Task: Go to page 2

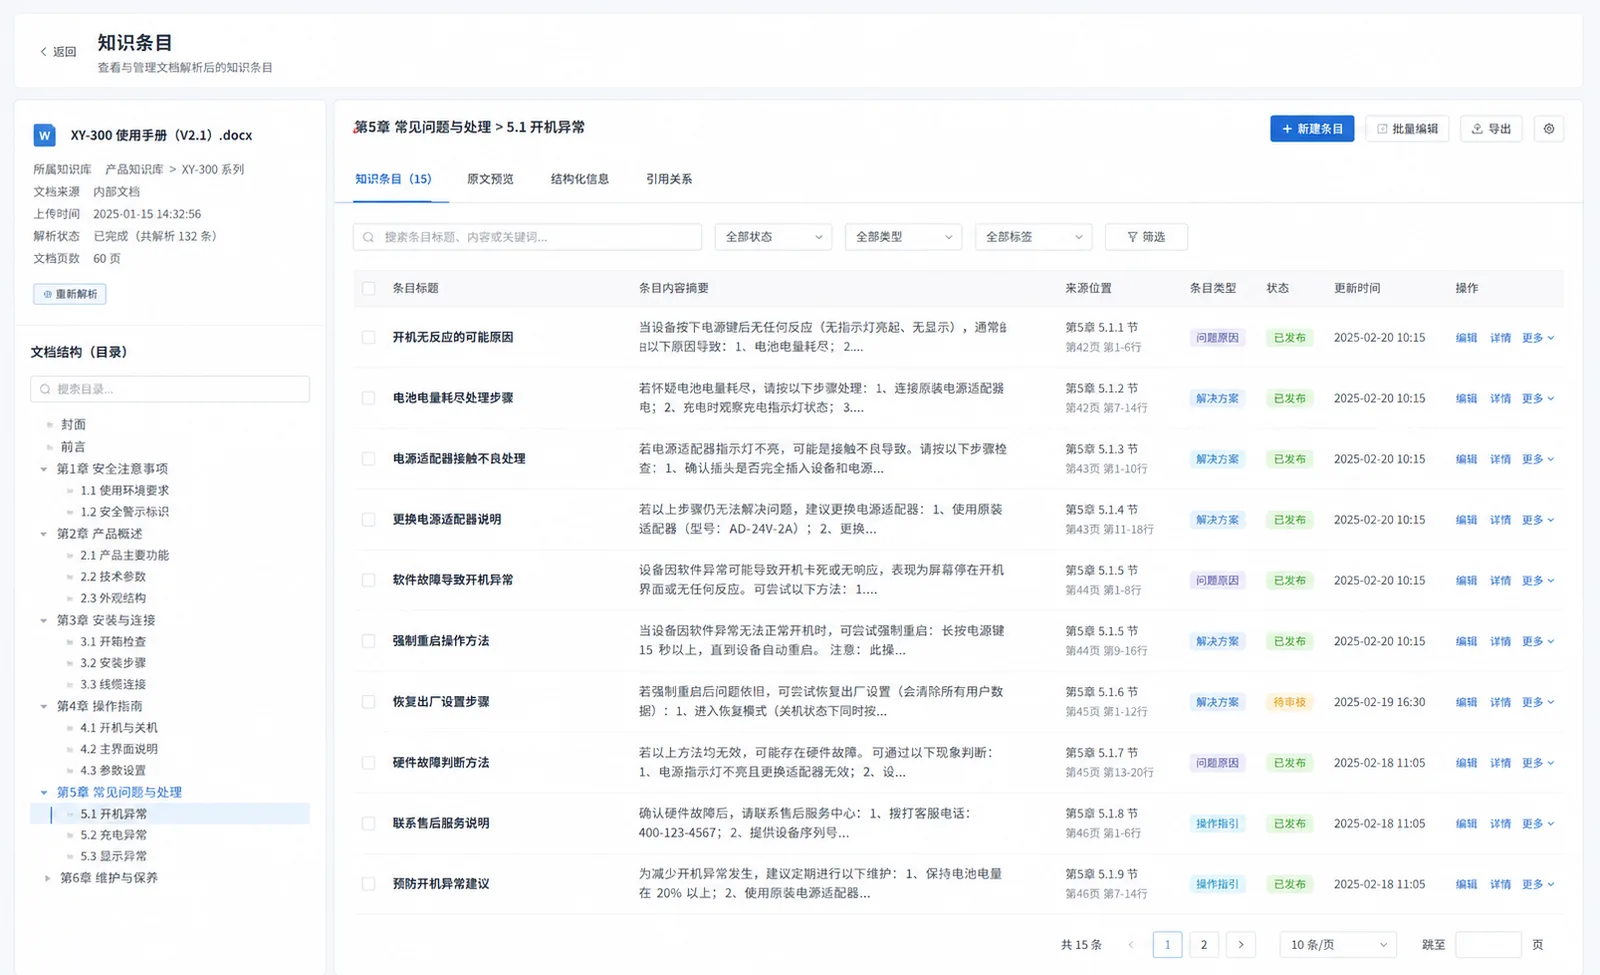Action: pyautogui.click(x=1204, y=944)
